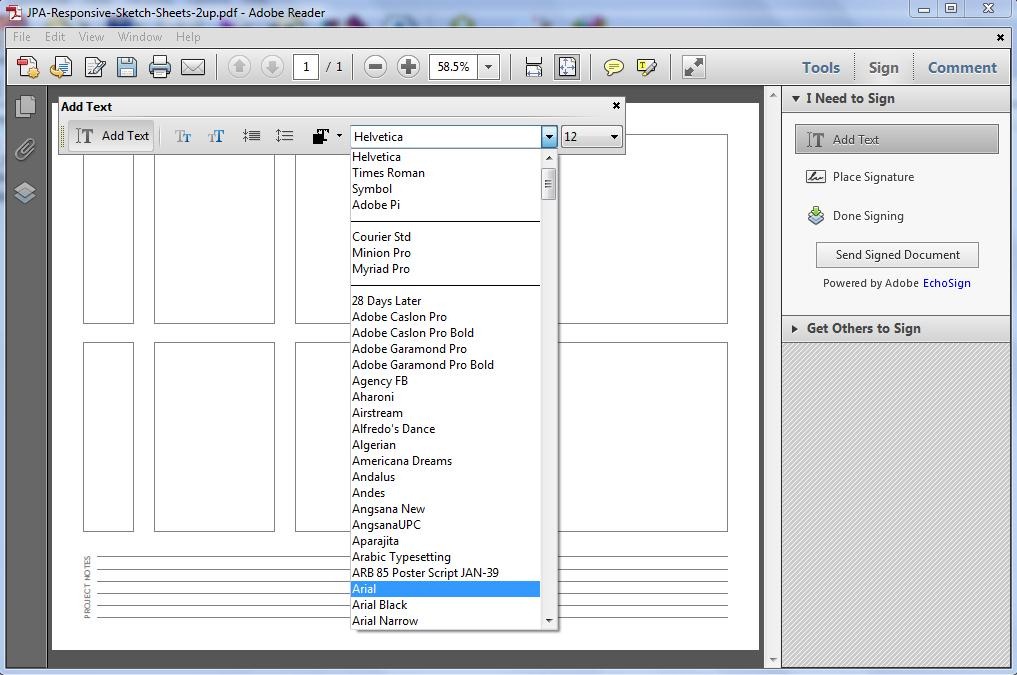Add a sticky note comment
1017x675 pixels.
[x=614, y=67]
